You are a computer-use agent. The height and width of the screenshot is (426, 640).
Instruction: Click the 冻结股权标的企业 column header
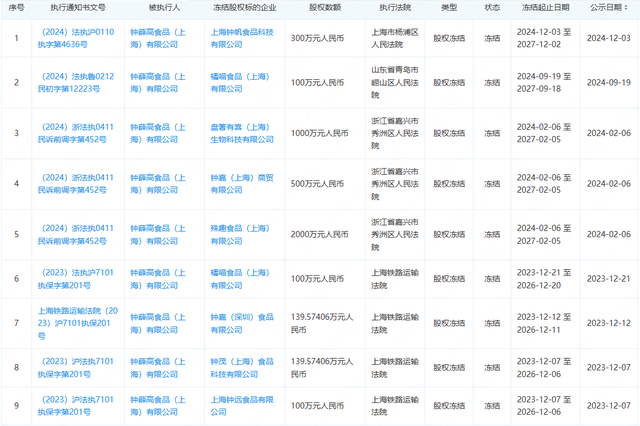pyautogui.click(x=244, y=7)
